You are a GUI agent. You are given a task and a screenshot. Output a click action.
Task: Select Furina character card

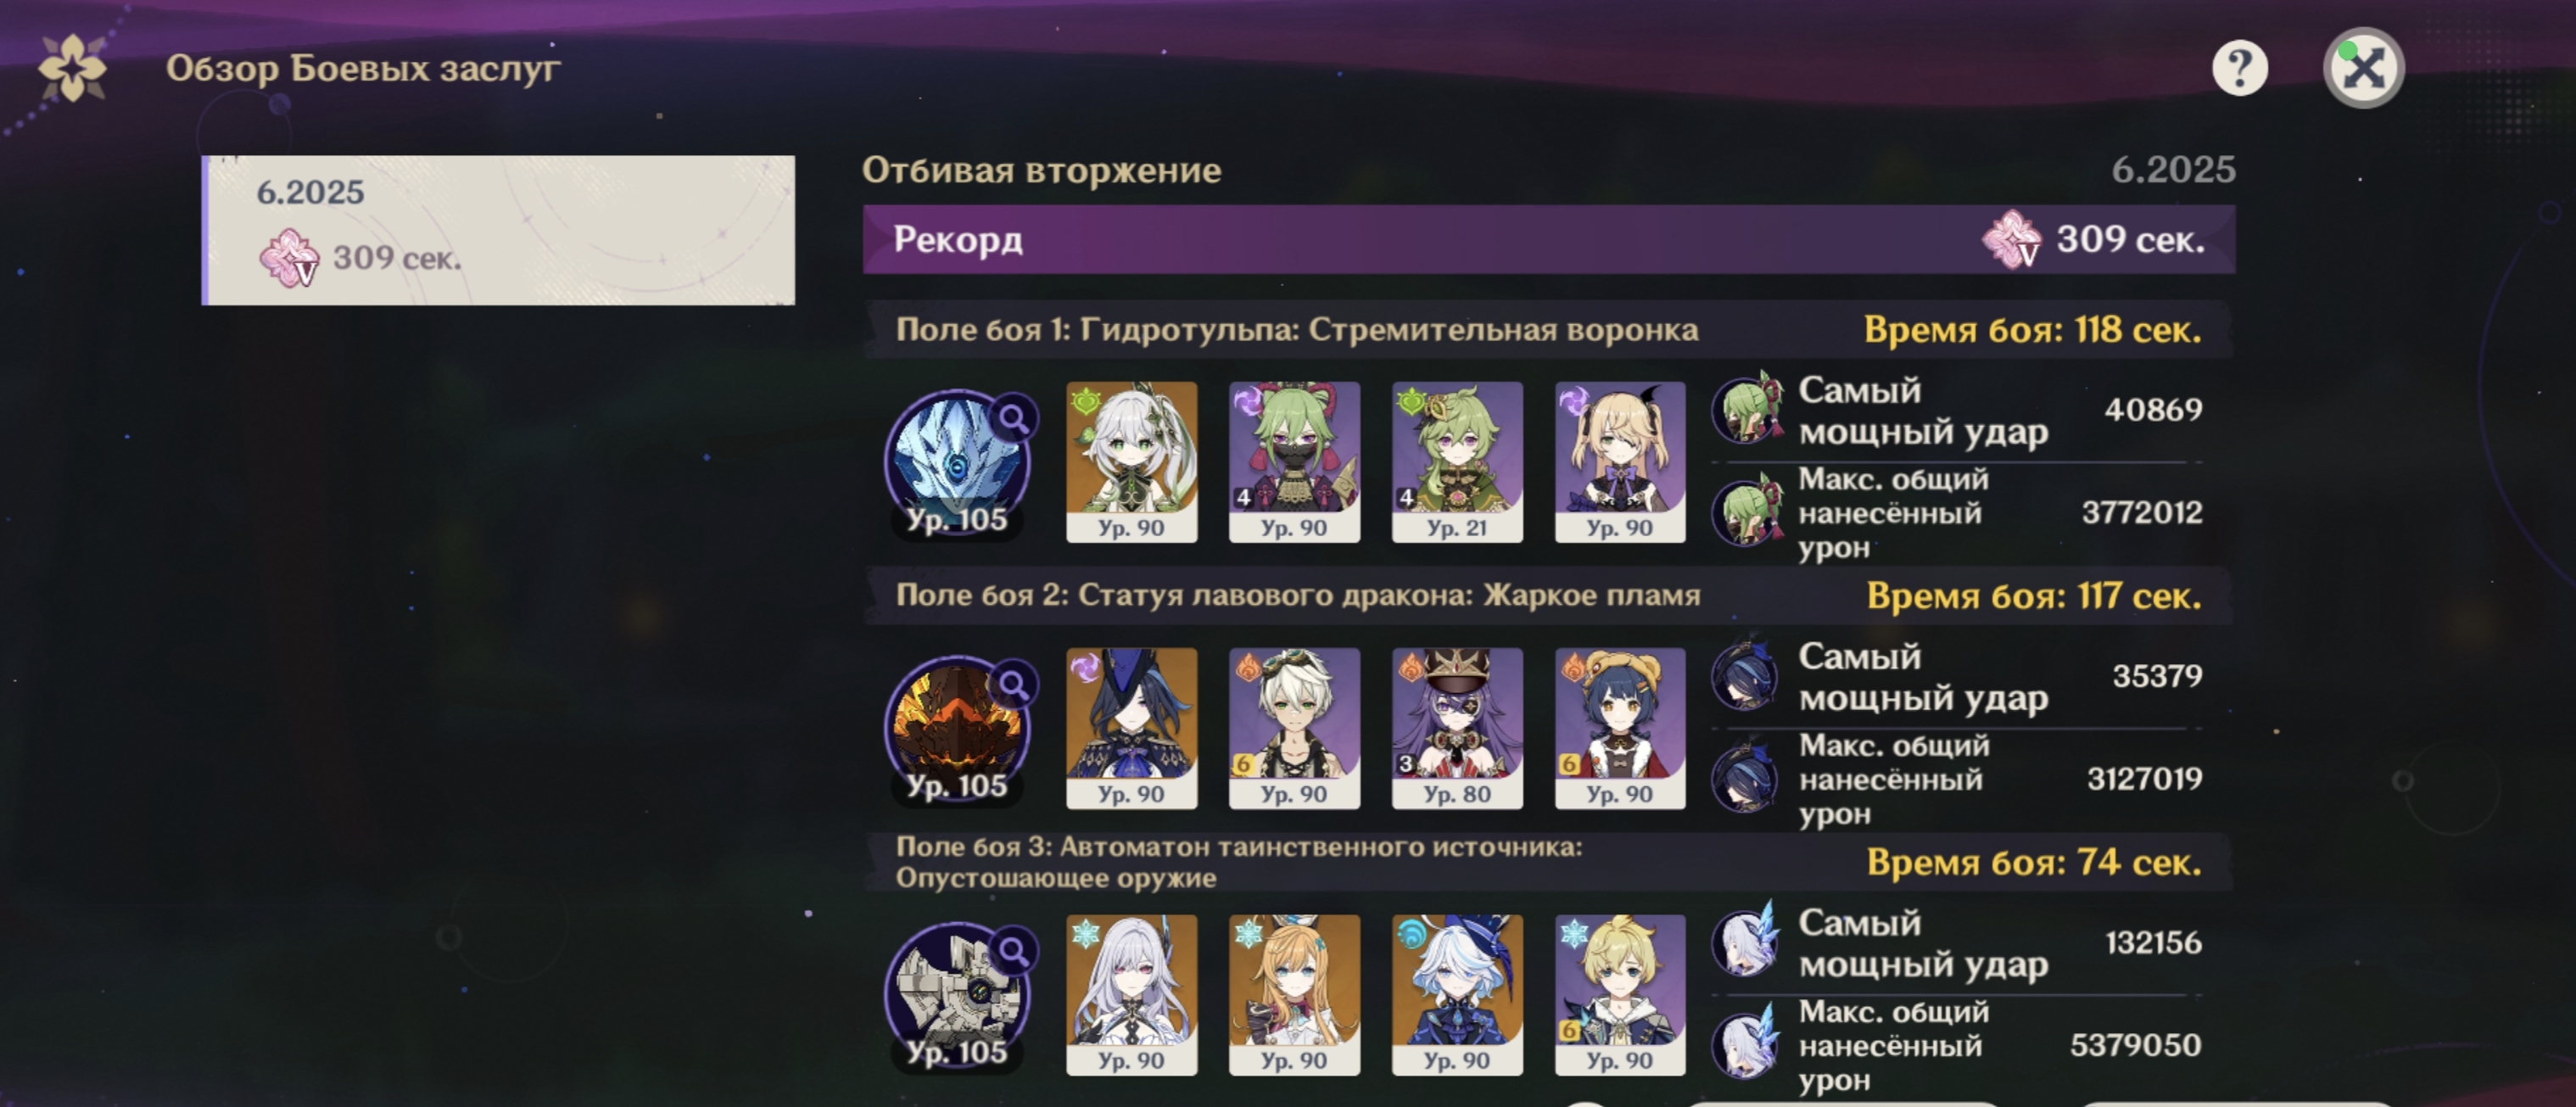(x=1457, y=995)
